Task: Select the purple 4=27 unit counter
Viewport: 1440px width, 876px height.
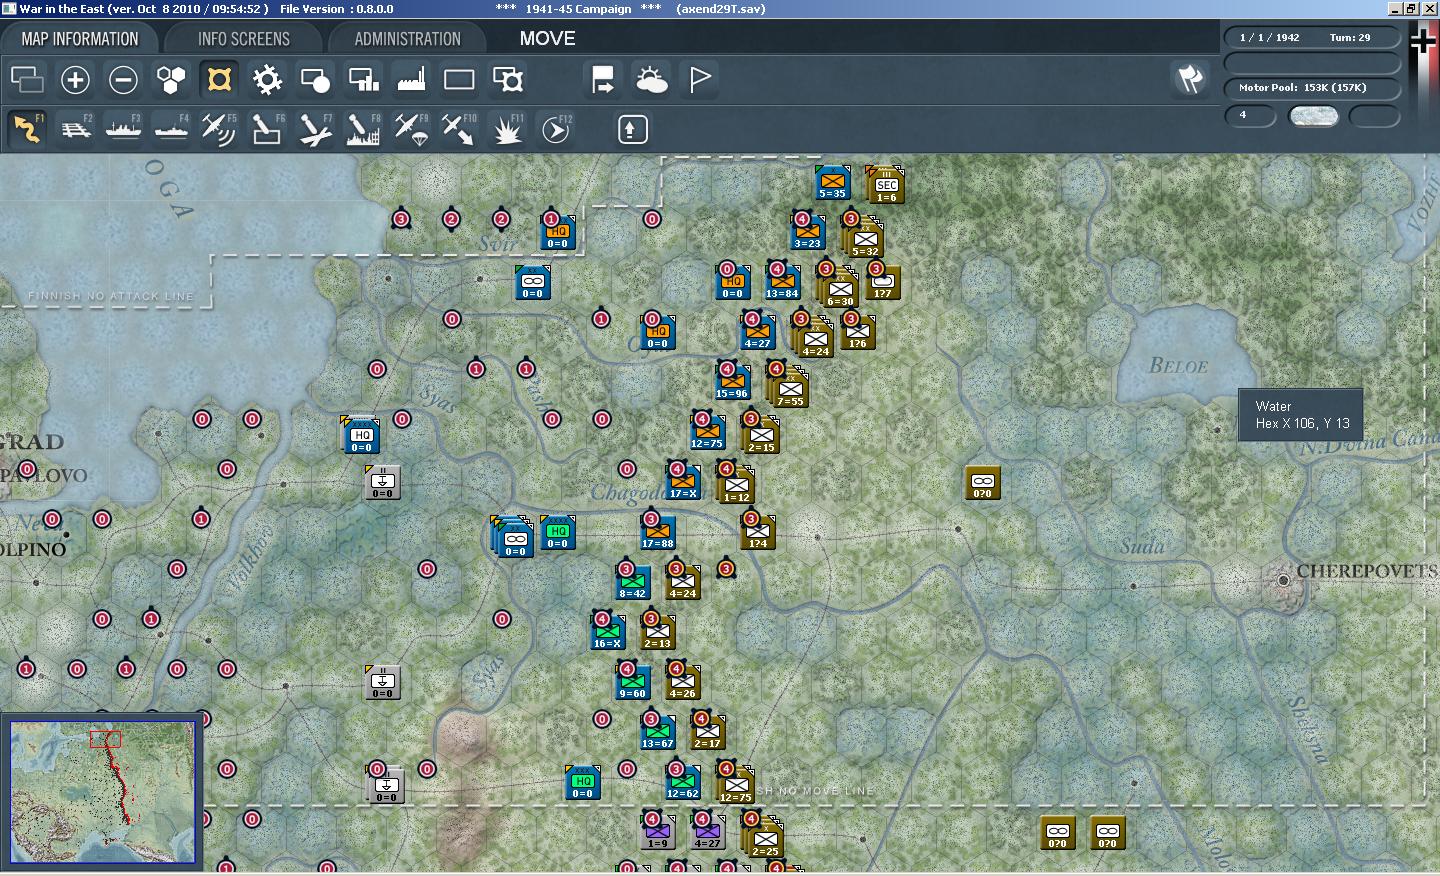Action: [707, 832]
